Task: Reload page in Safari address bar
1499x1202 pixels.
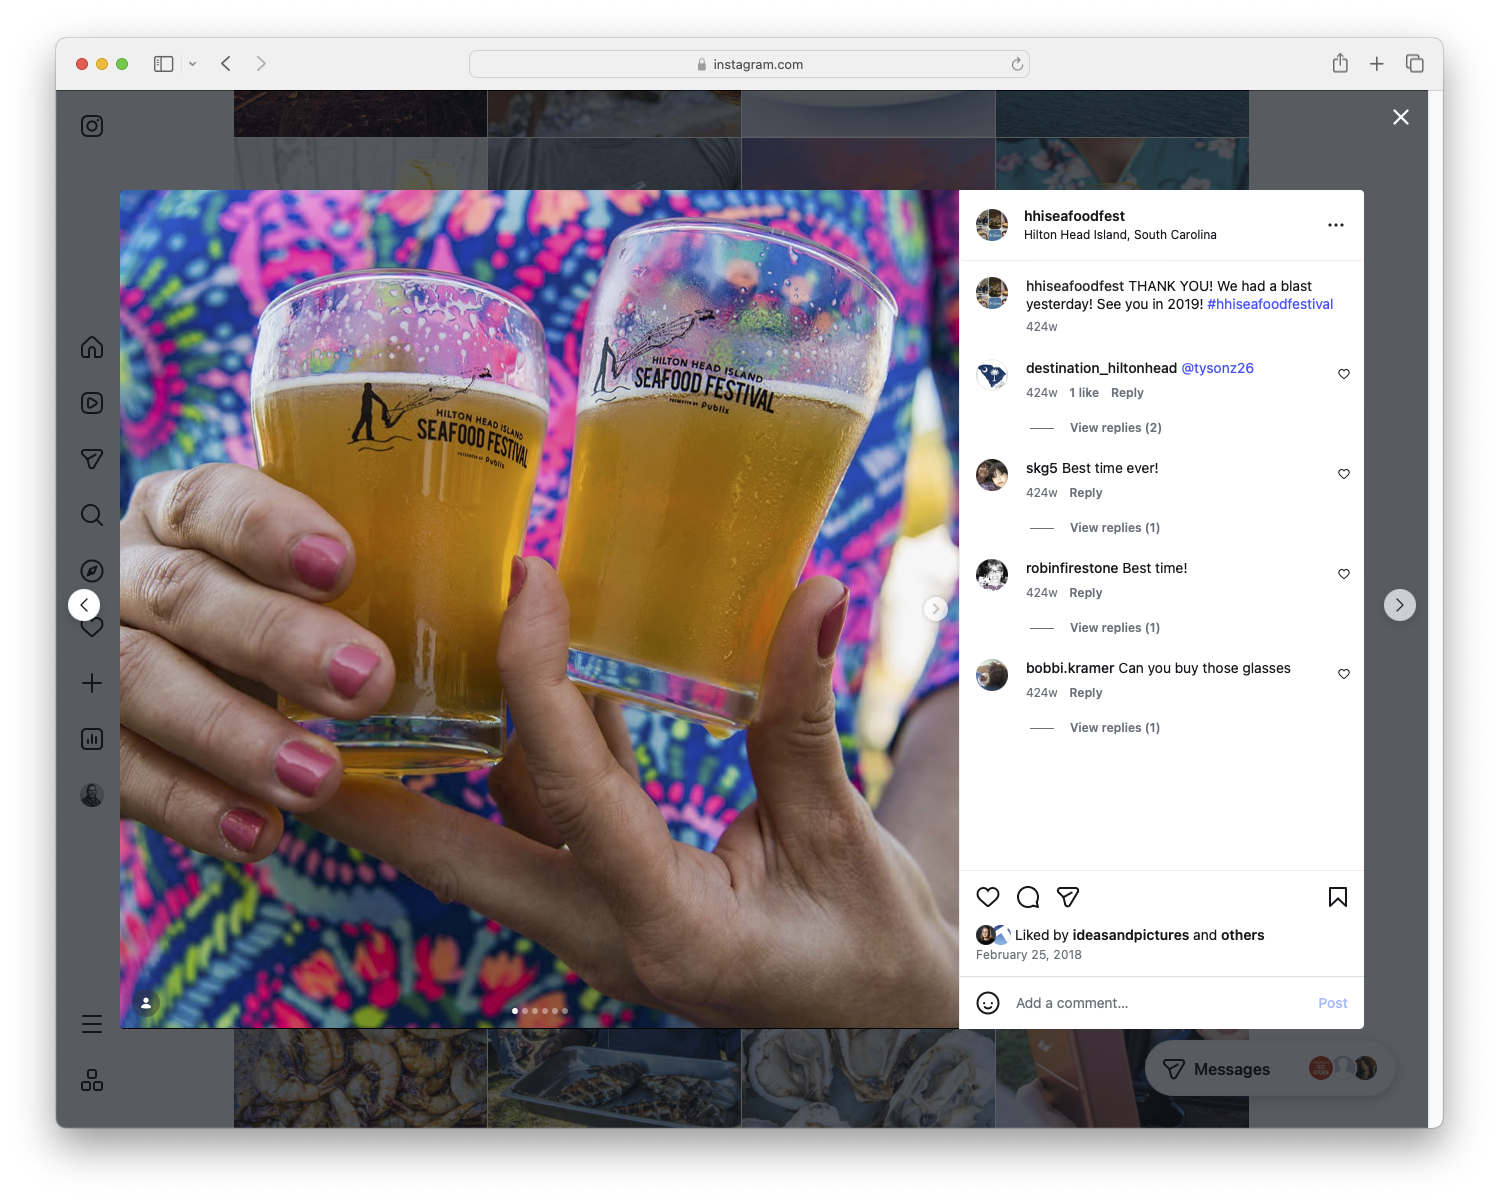Action: [x=1017, y=64]
